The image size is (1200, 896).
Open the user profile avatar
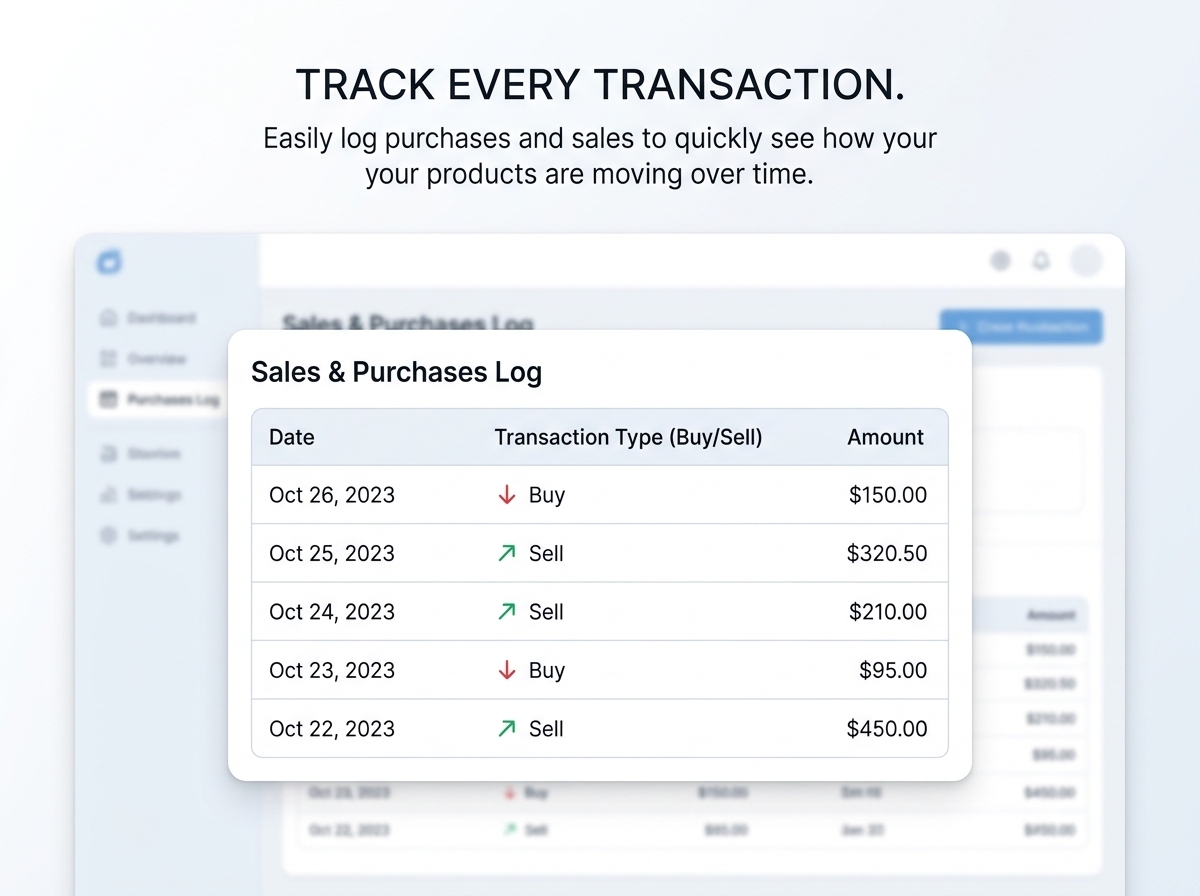pyautogui.click(x=1085, y=261)
